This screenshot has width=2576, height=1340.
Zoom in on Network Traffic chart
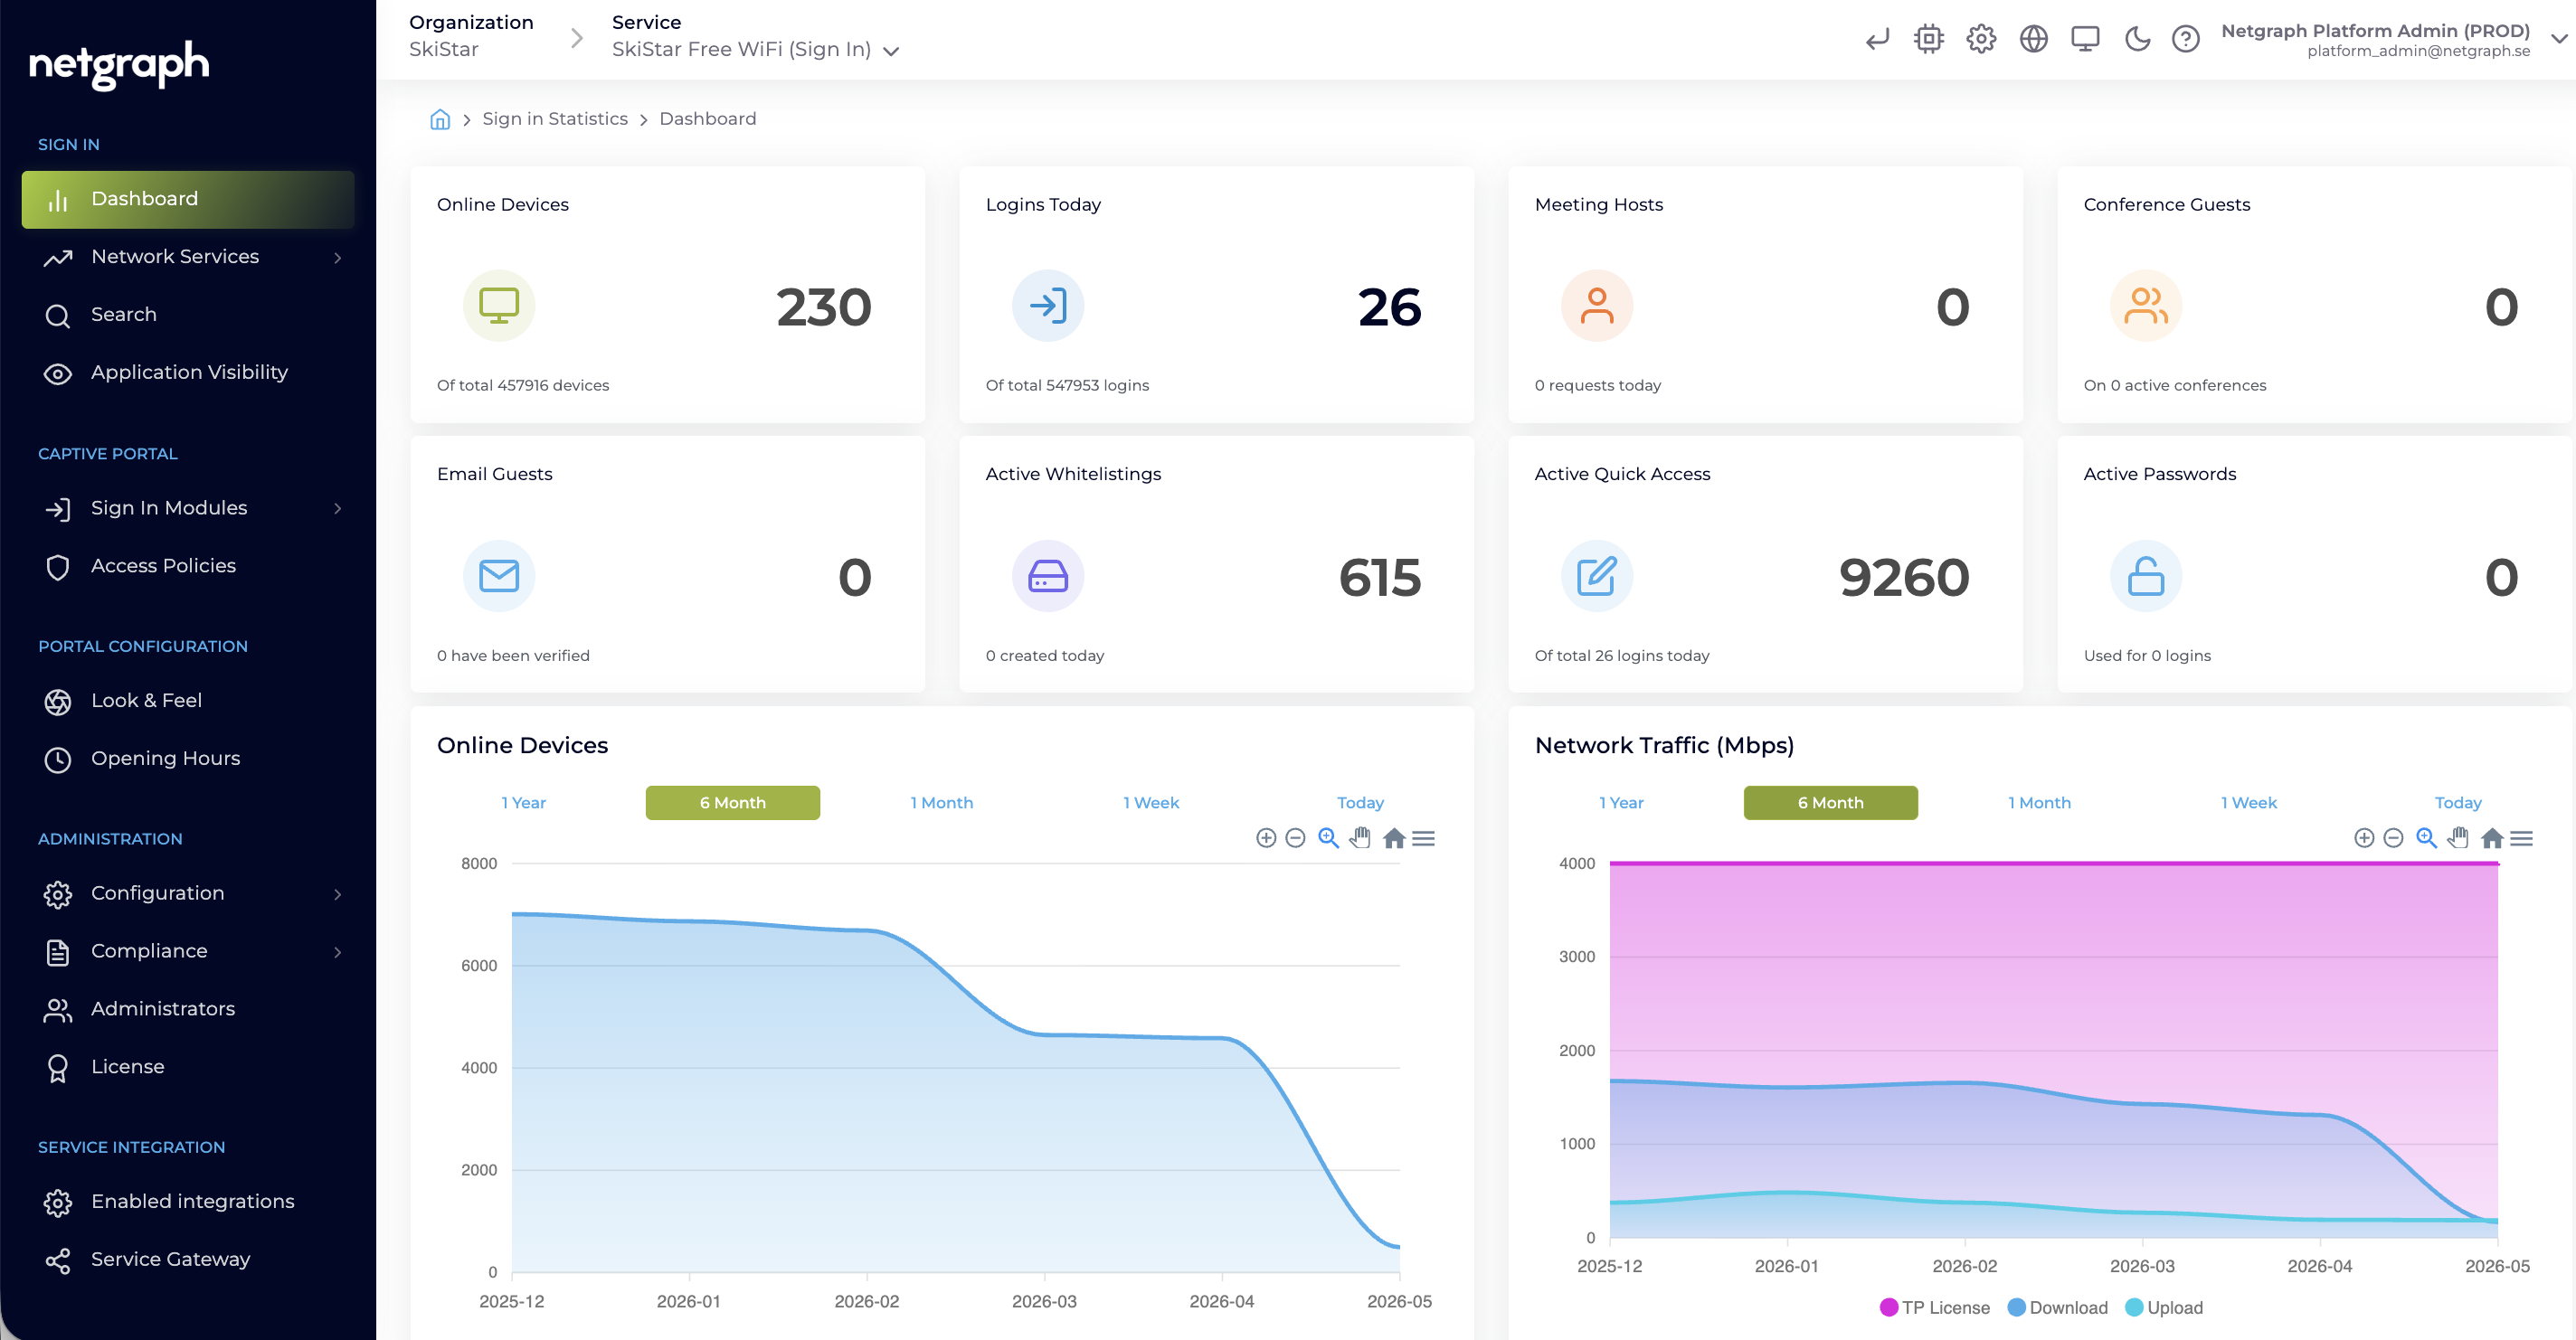tap(2364, 838)
